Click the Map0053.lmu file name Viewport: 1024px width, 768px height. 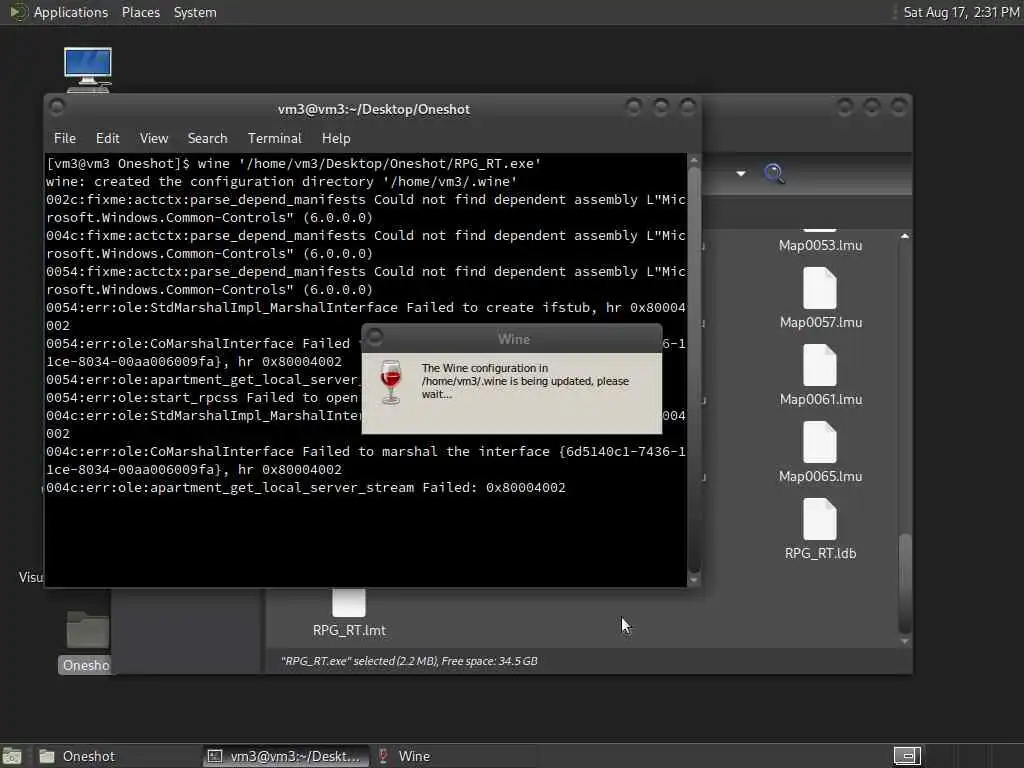[820, 246]
